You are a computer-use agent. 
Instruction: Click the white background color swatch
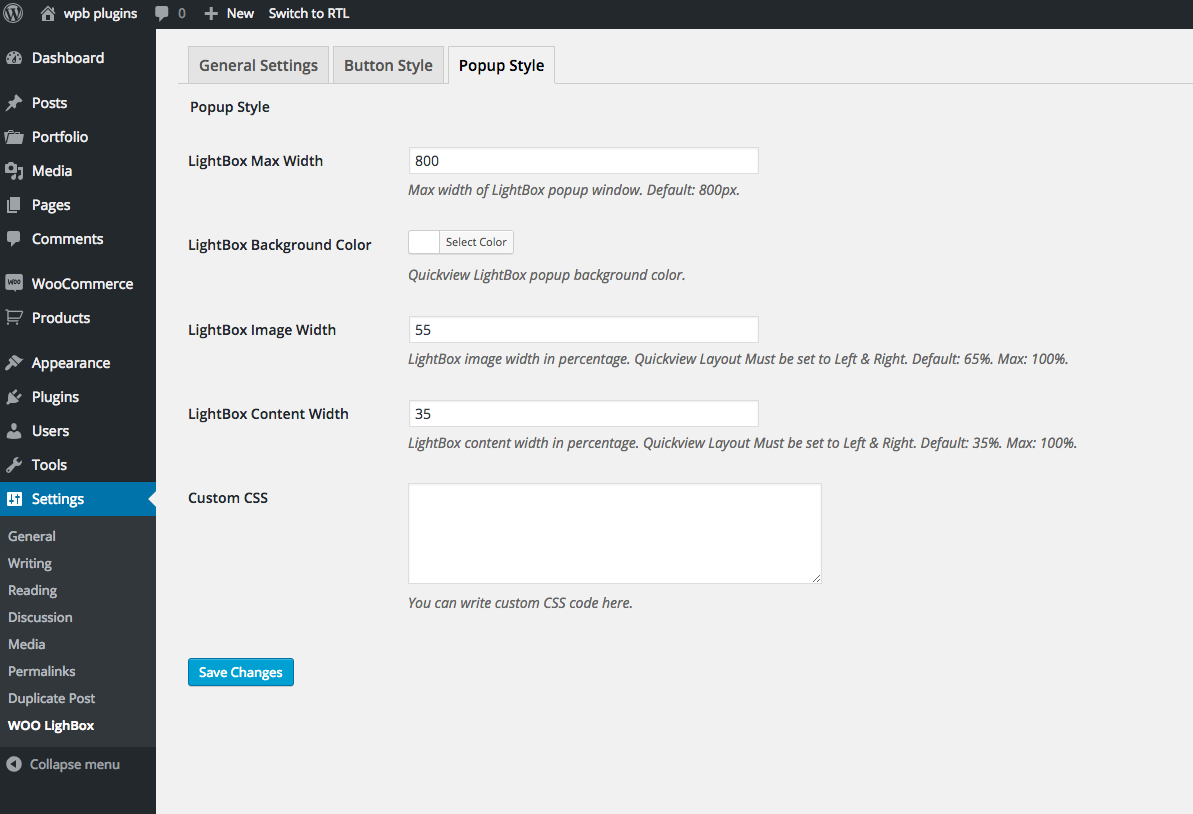click(424, 242)
